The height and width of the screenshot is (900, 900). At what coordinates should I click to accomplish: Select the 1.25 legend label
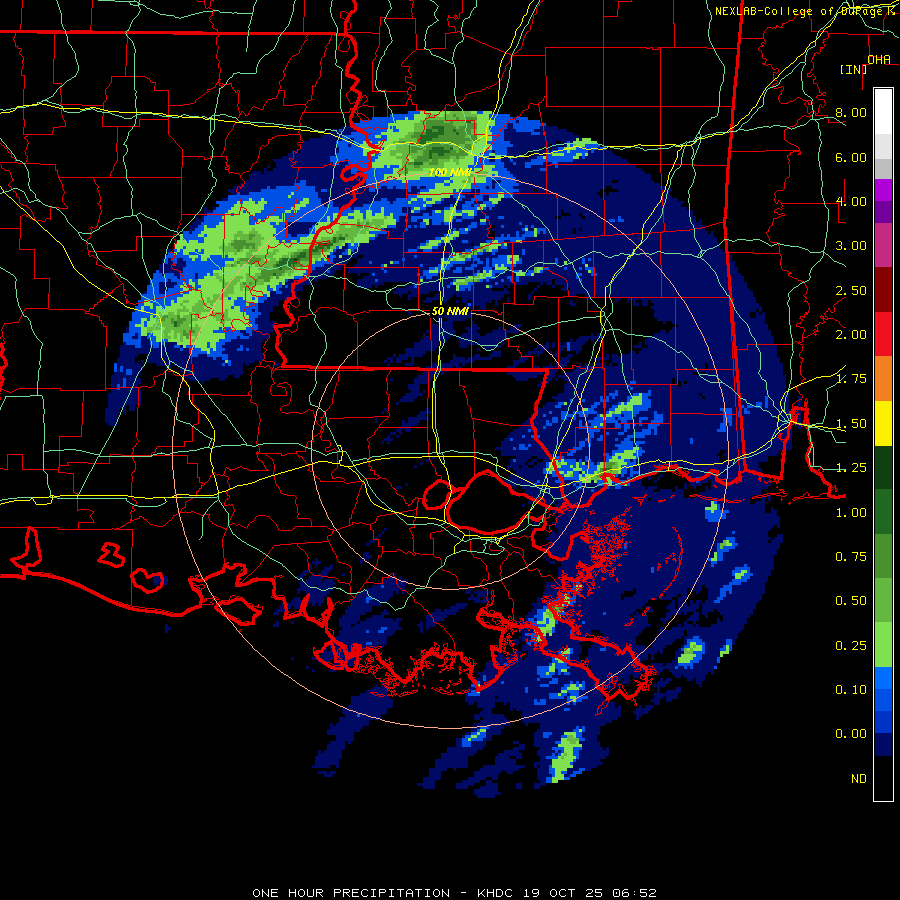tap(851, 468)
